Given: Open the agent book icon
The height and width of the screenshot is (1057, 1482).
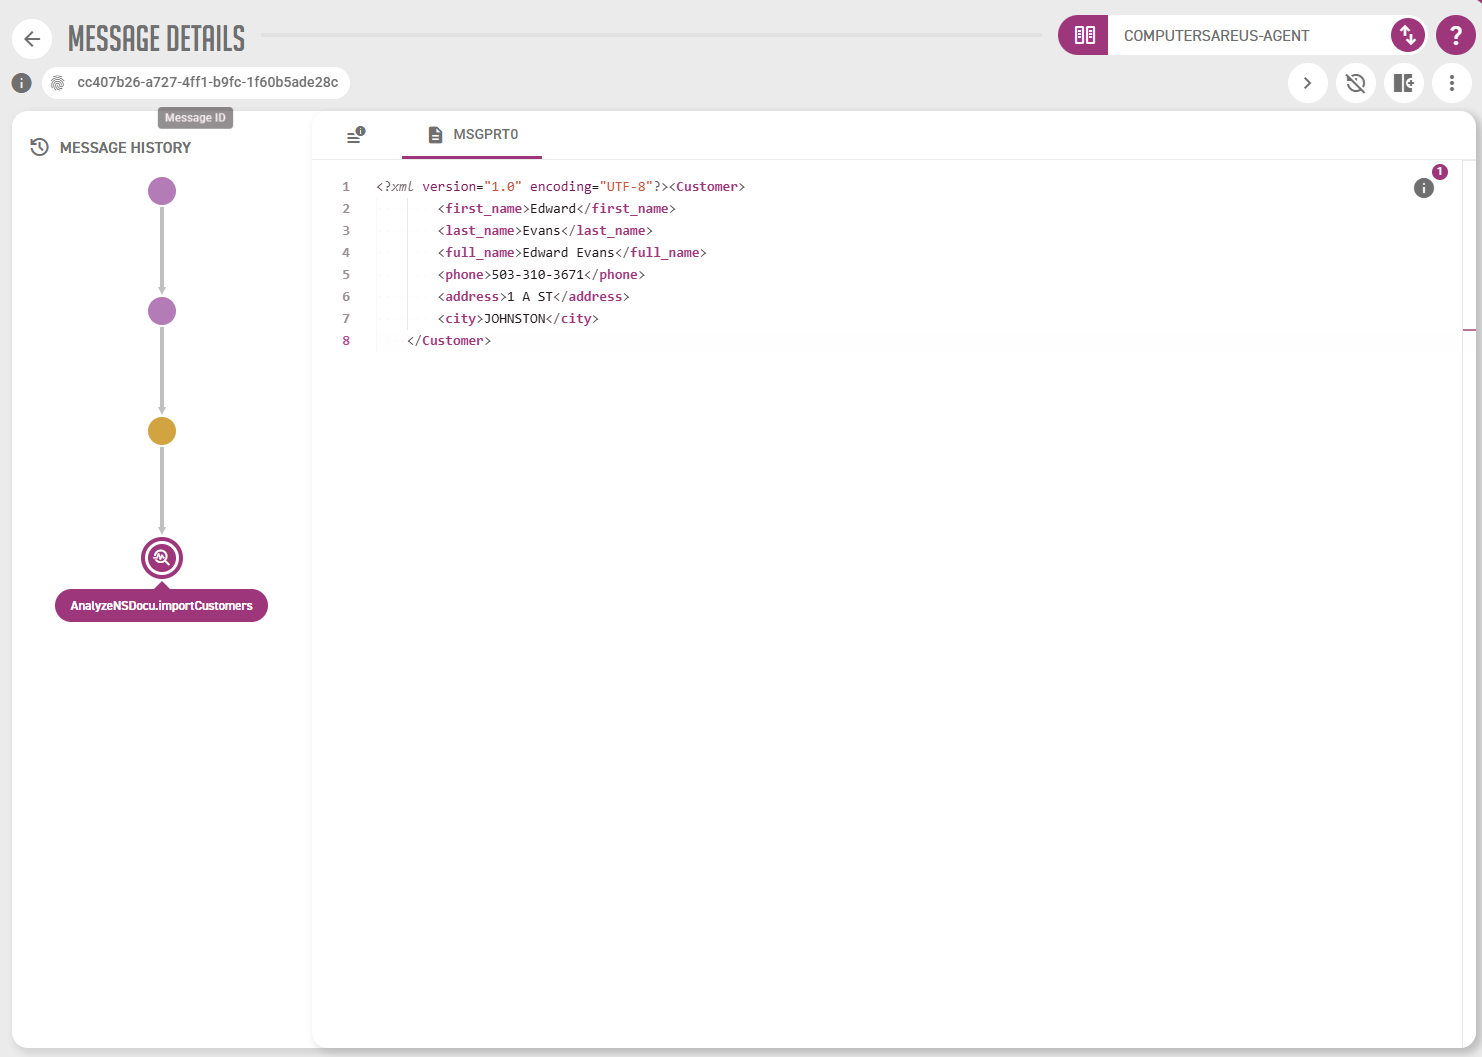Looking at the screenshot, I should click(1084, 35).
